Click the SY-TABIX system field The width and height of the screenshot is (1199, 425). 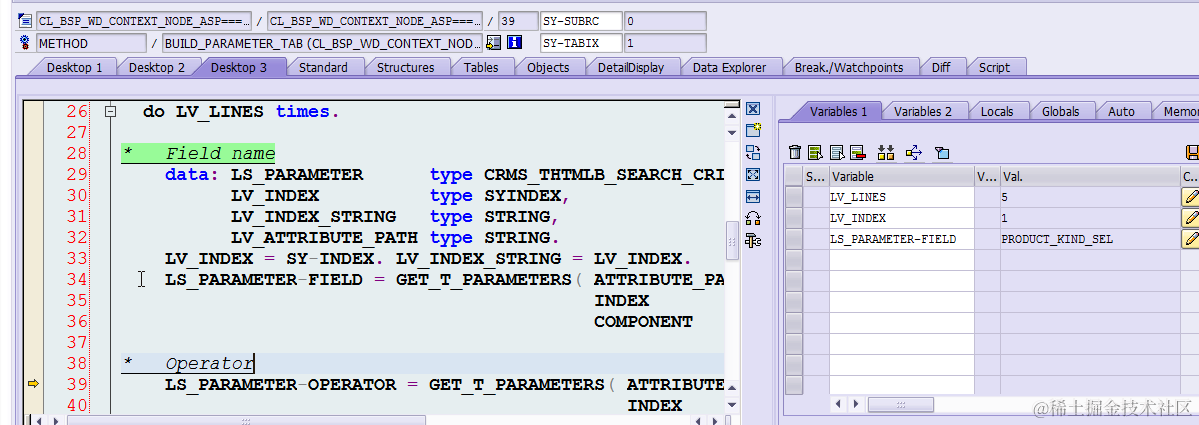pos(581,43)
